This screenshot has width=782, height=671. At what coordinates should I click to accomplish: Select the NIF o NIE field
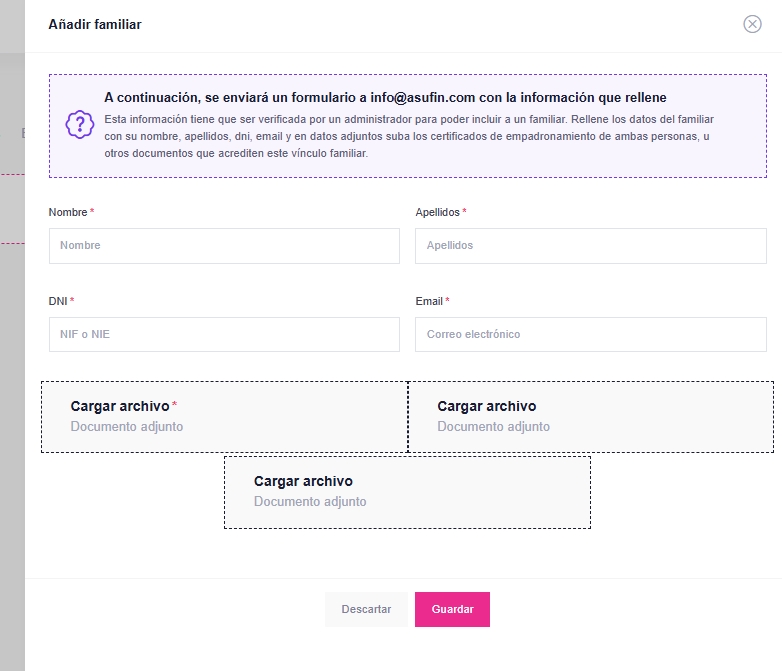tap(224, 335)
